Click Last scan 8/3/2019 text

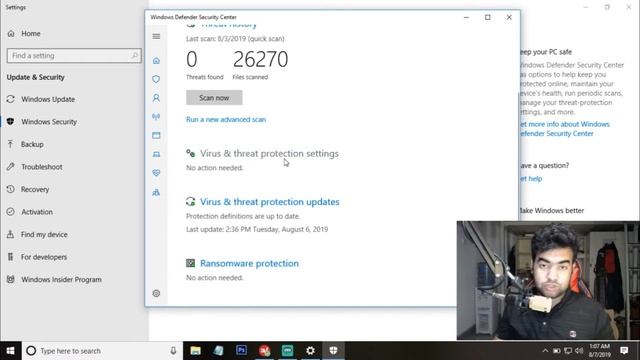coord(235,39)
